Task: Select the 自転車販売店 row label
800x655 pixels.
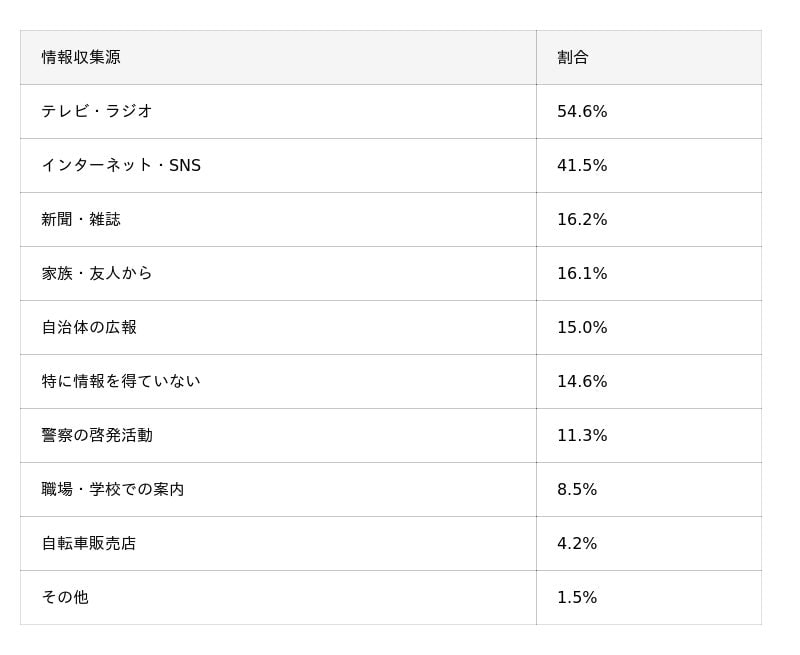Action: pos(89,544)
